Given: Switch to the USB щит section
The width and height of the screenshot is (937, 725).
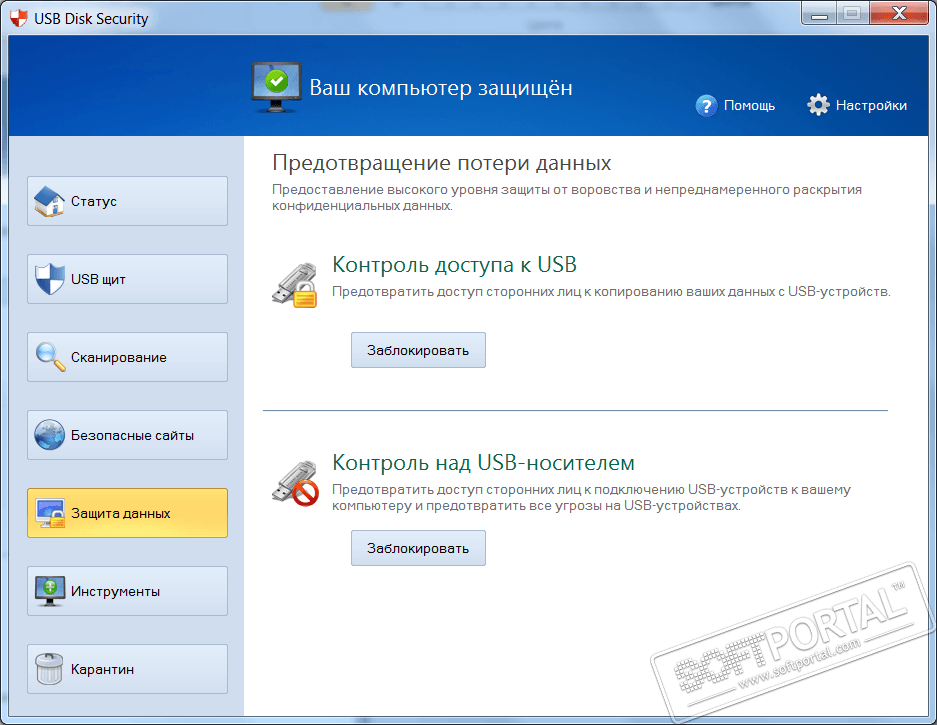Looking at the screenshot, I should coord(127,279).
